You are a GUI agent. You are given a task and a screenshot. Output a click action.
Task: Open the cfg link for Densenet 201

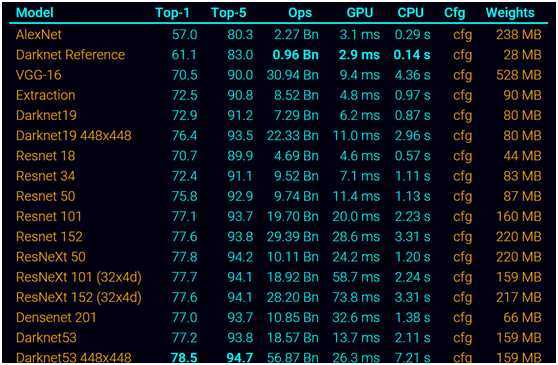(x=462, y=318)
